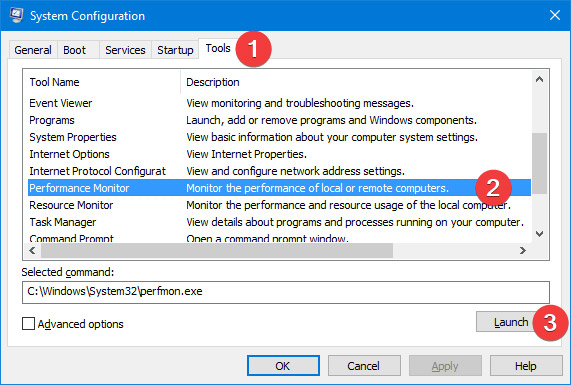Switch to the General tab
This screenshot has width=571, height=385.
click(x=33, y=50)
